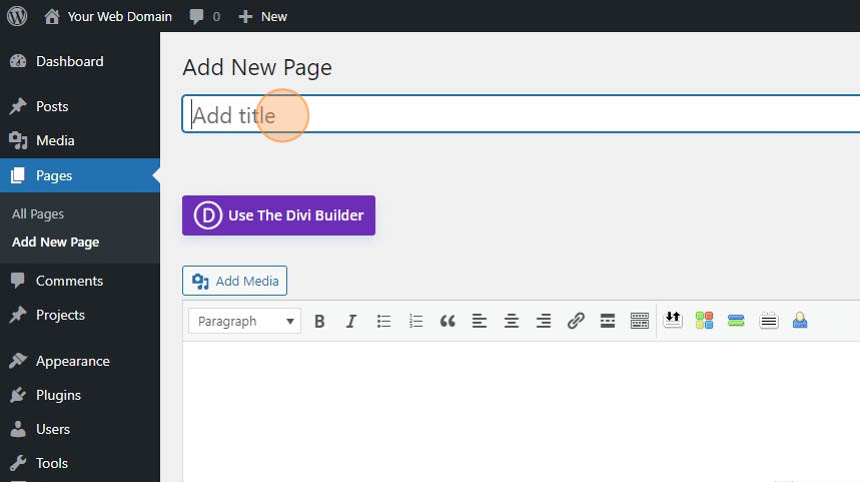Click the Pages documents icon
The image size is (860, 482).
click(18, 175)
